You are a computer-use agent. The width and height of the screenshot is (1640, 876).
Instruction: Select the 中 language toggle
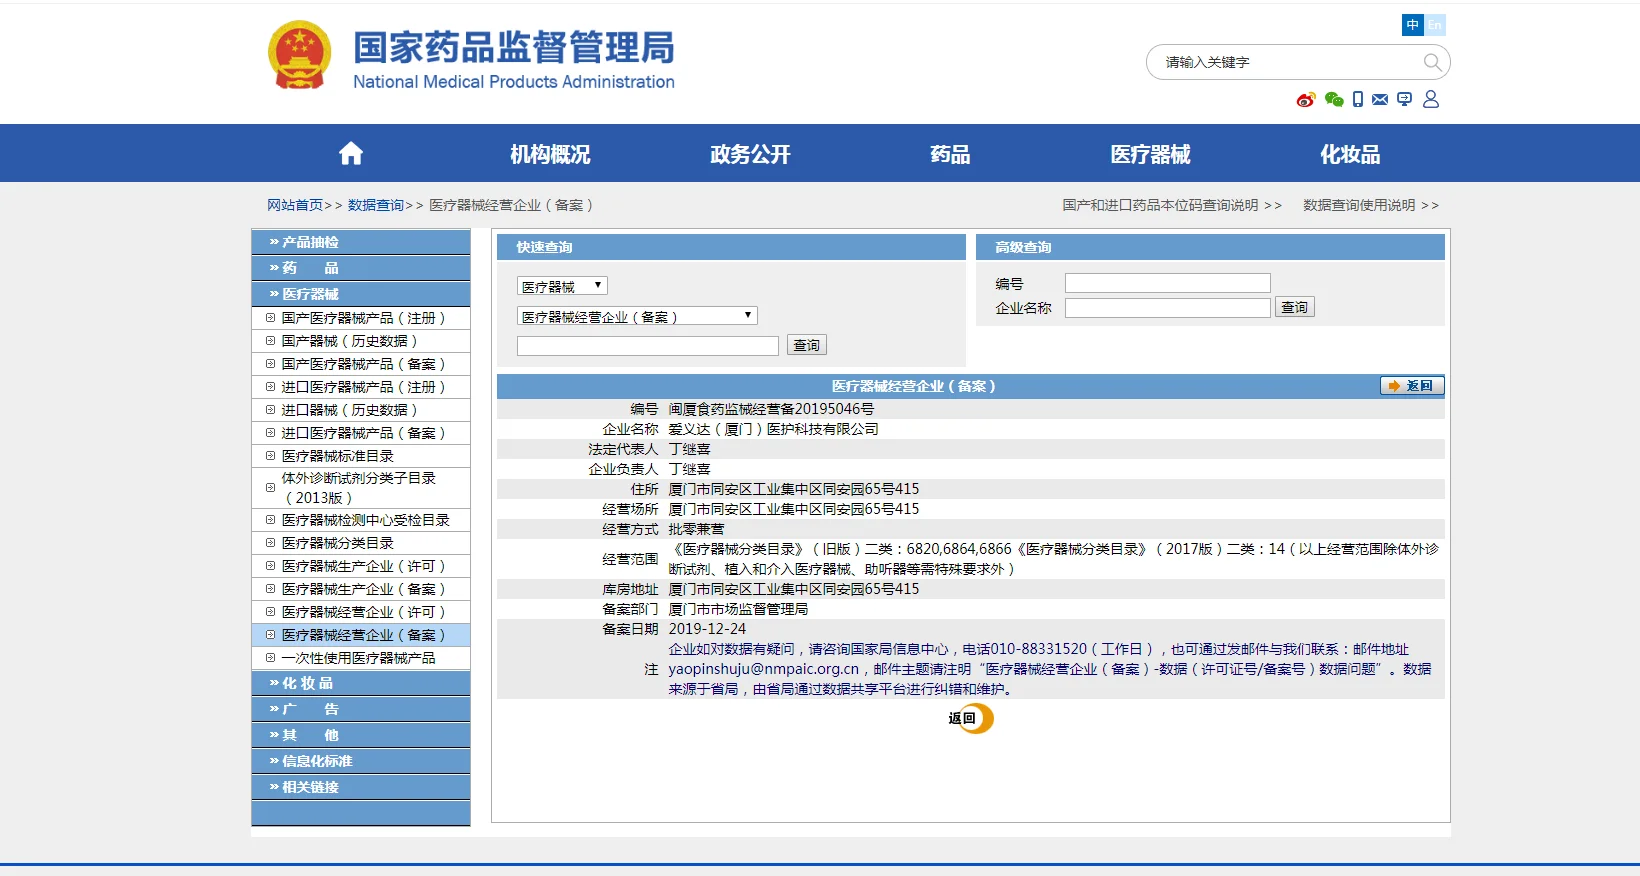pyautogui.click(x=1412, y=25)
